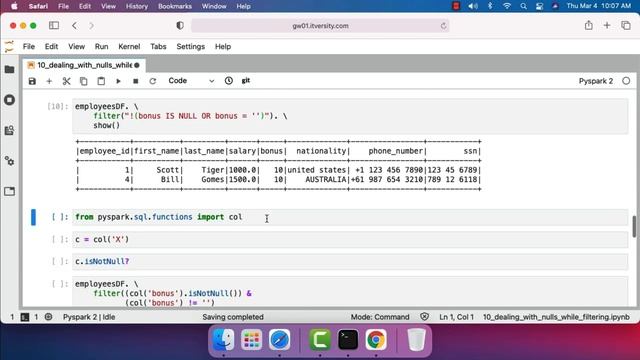Show the Safari tab overview icon

coord(626,25)
